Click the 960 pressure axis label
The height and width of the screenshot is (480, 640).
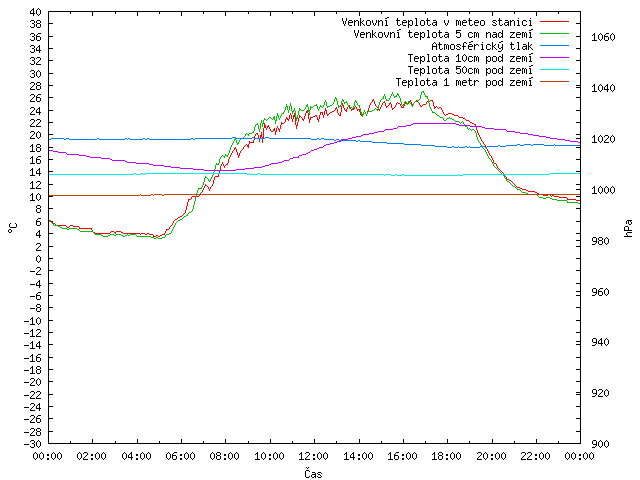coord(600,292)
